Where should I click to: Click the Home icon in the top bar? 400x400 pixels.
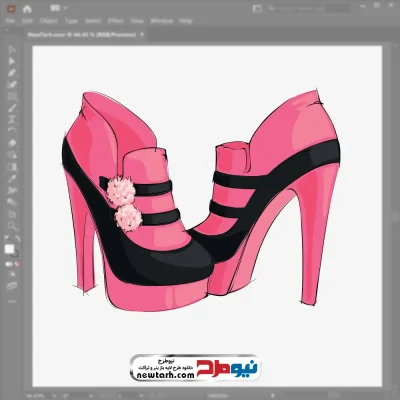point(27,9)
